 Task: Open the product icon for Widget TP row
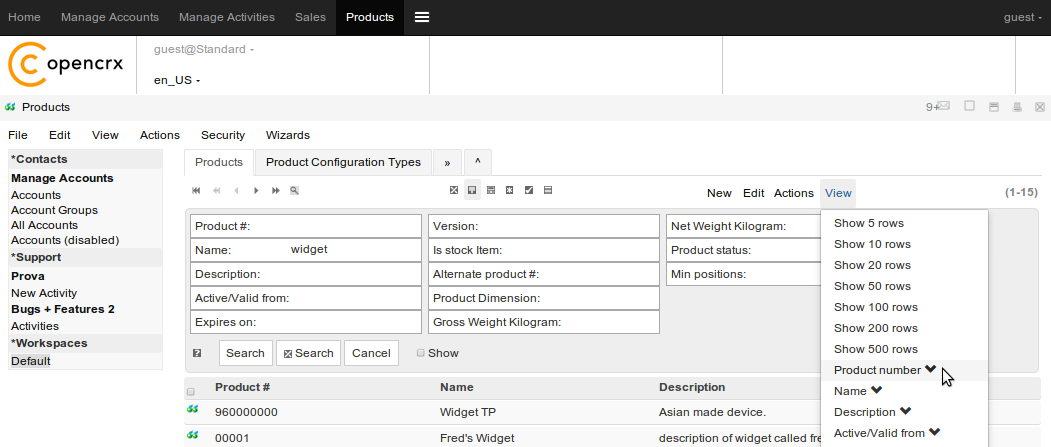(x=192, y=410)
